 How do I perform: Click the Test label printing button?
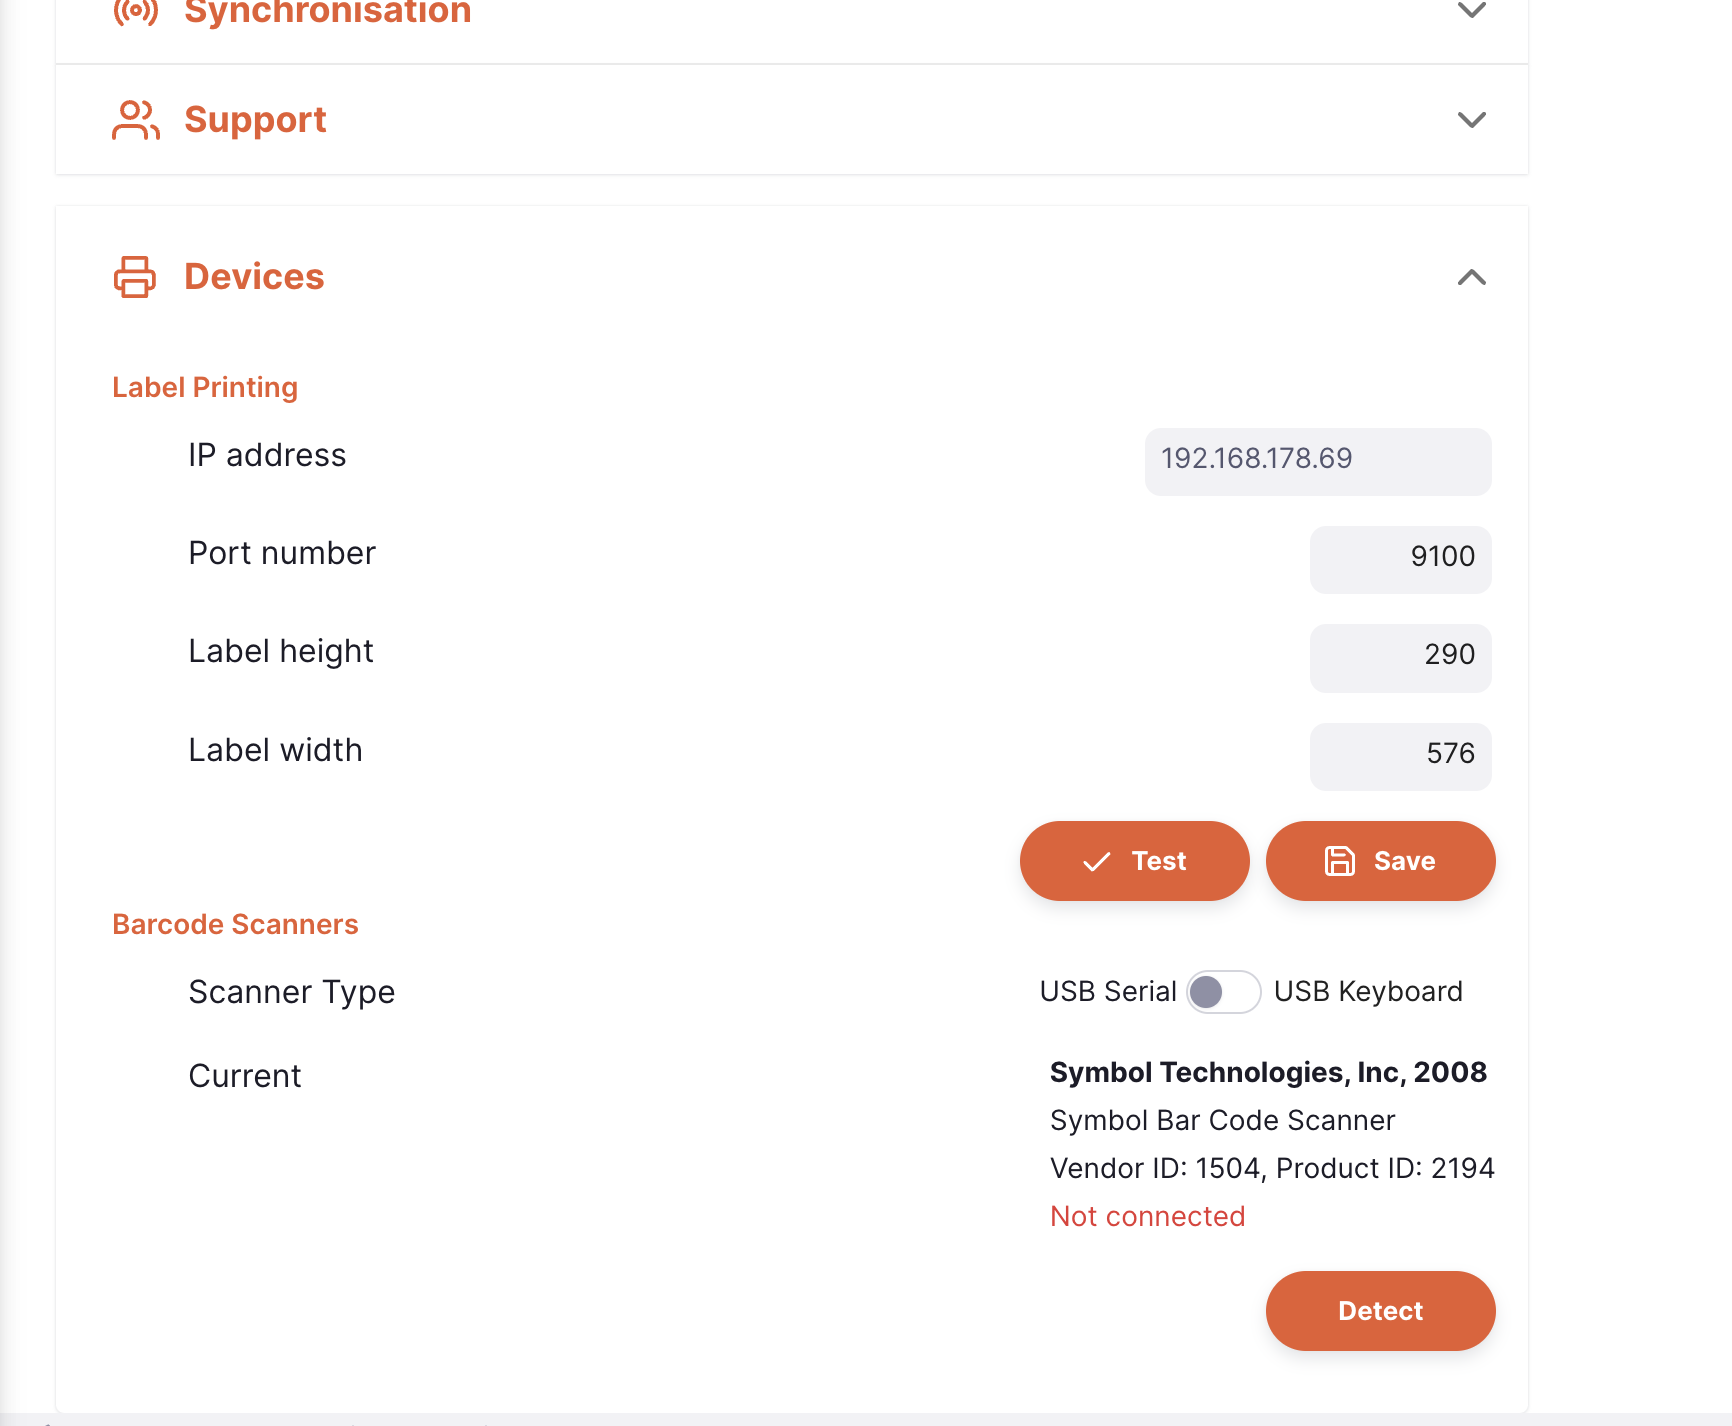(1134, 861)
